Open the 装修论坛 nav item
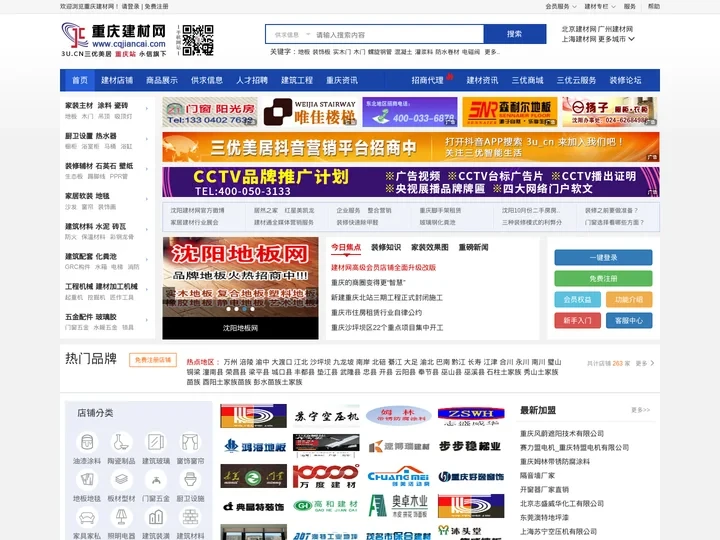720x540 pixels. pos(625,80)
